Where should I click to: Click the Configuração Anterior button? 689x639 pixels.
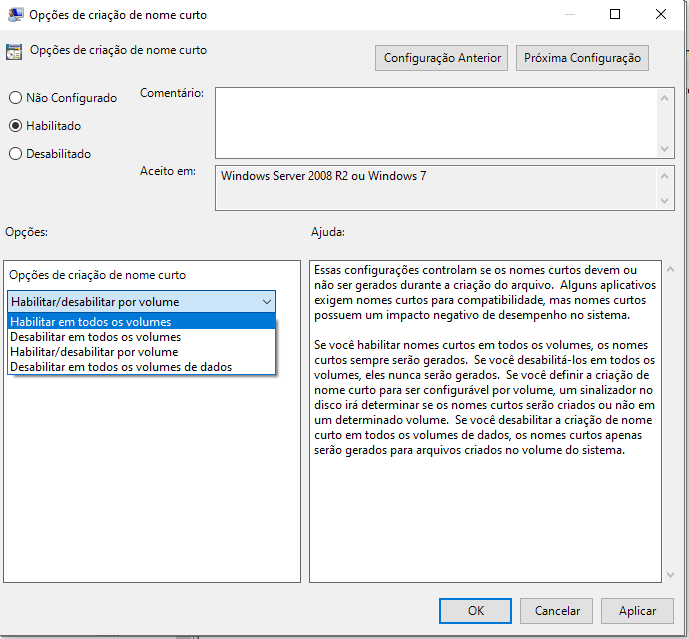click(443, 58)
